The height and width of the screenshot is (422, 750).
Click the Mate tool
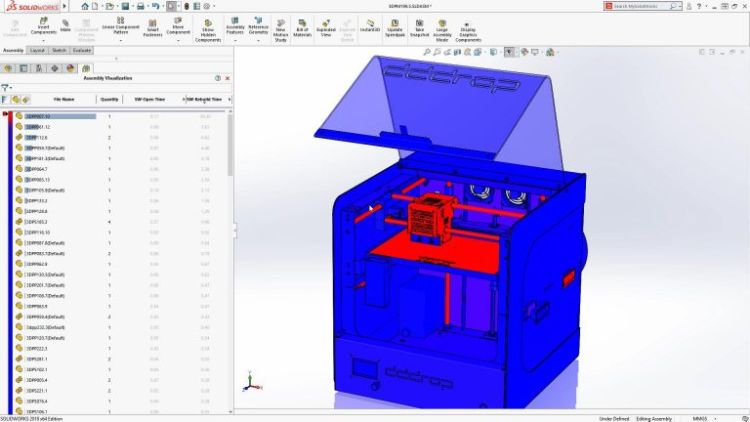pyautogui.click(x=66, y=26)
